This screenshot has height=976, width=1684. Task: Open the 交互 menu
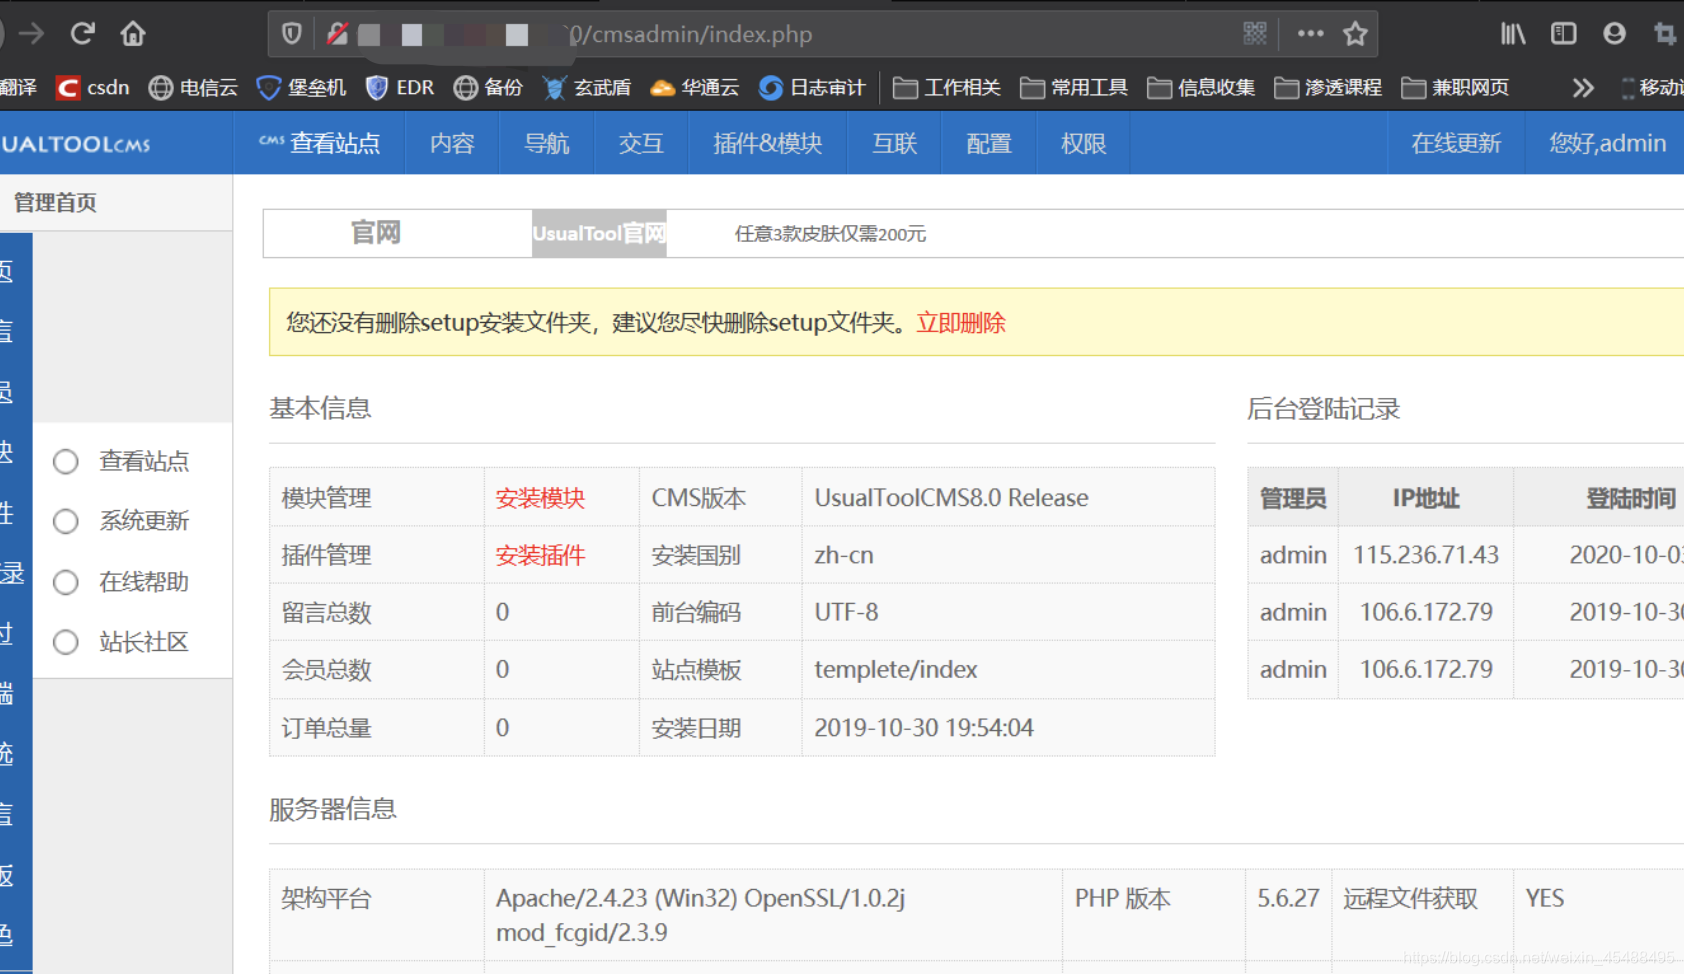[641, 144]
